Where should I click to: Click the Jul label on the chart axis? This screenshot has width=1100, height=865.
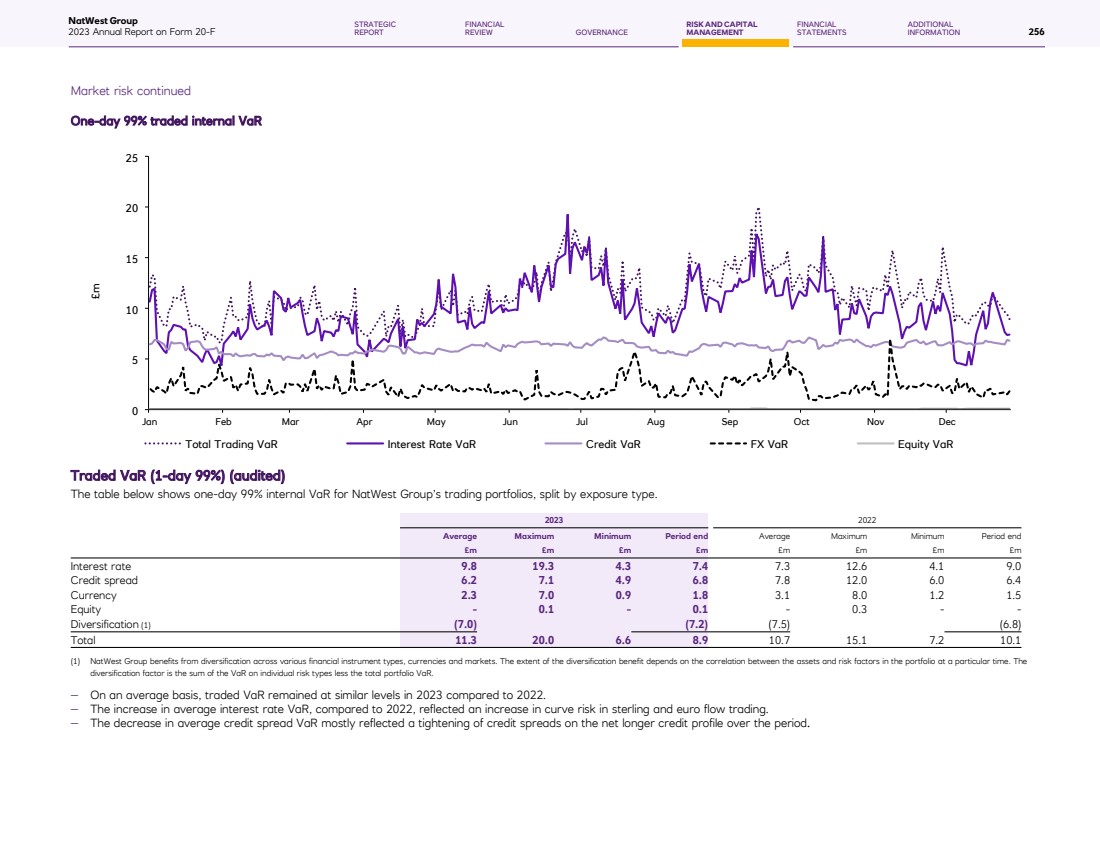pos(583,423)
